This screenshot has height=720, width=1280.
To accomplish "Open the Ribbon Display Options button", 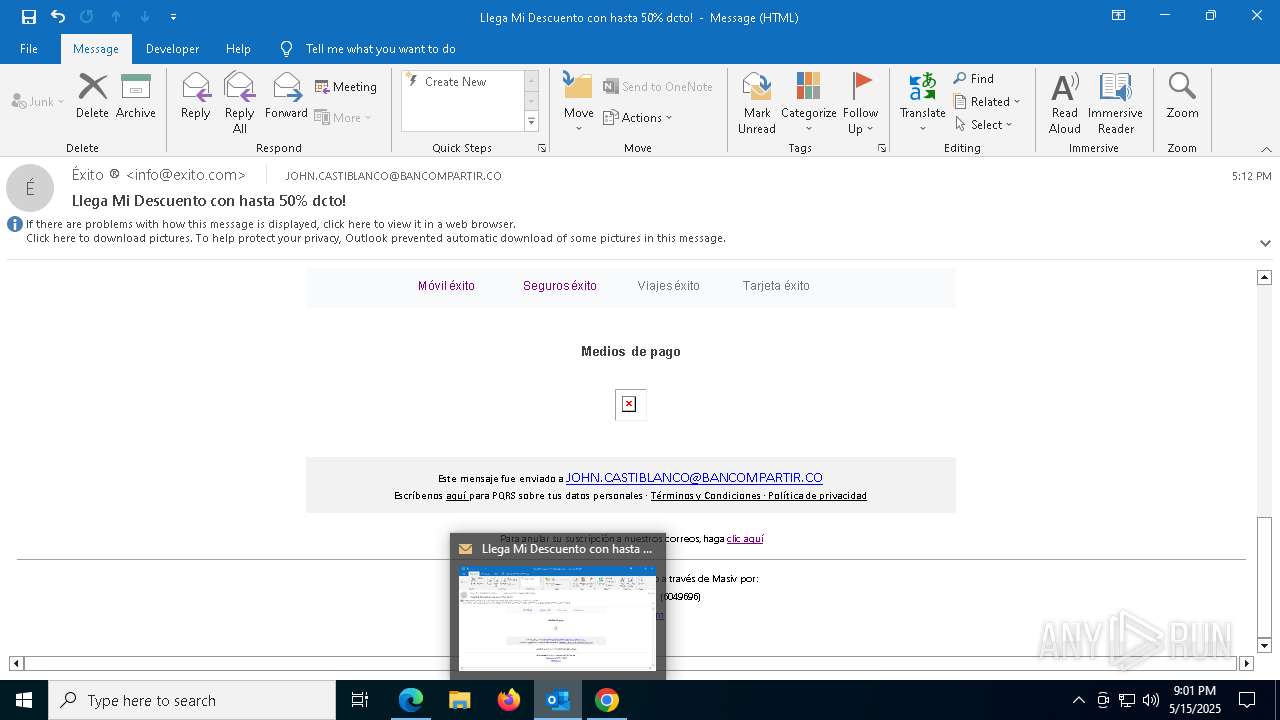I will 1119,16.
